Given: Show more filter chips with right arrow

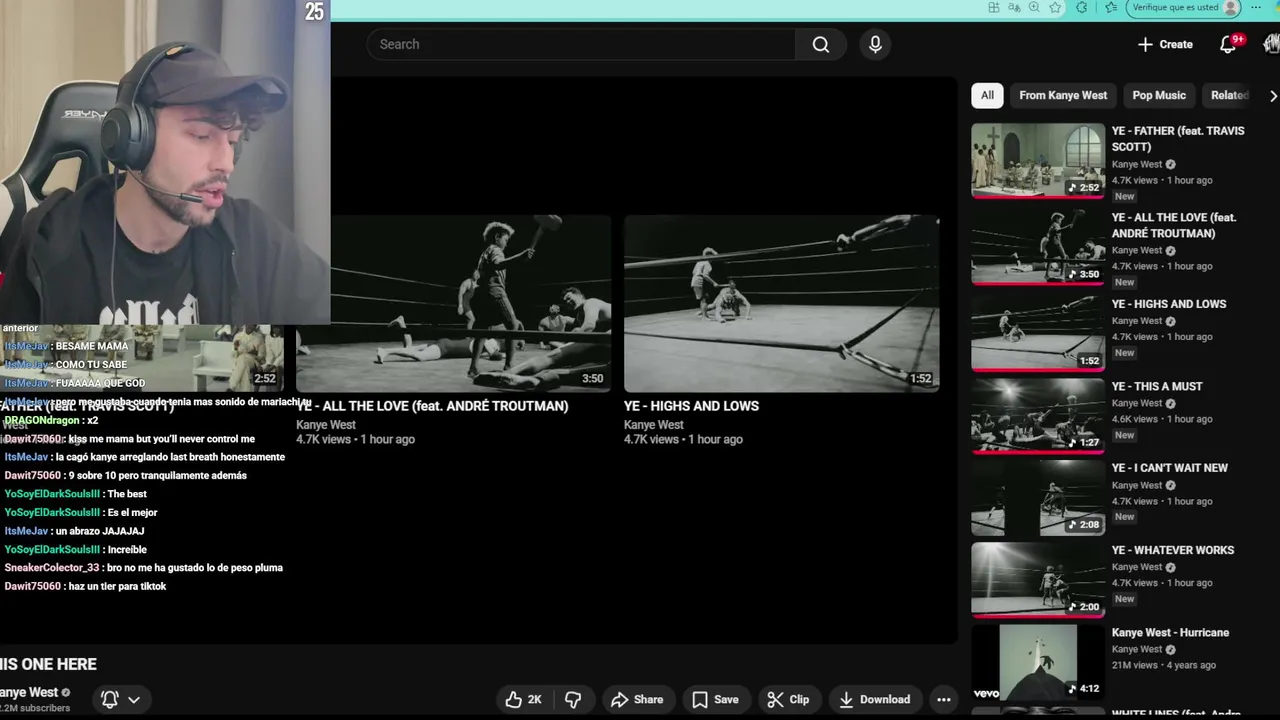Looking at the screenshot, I should 1272,95.
